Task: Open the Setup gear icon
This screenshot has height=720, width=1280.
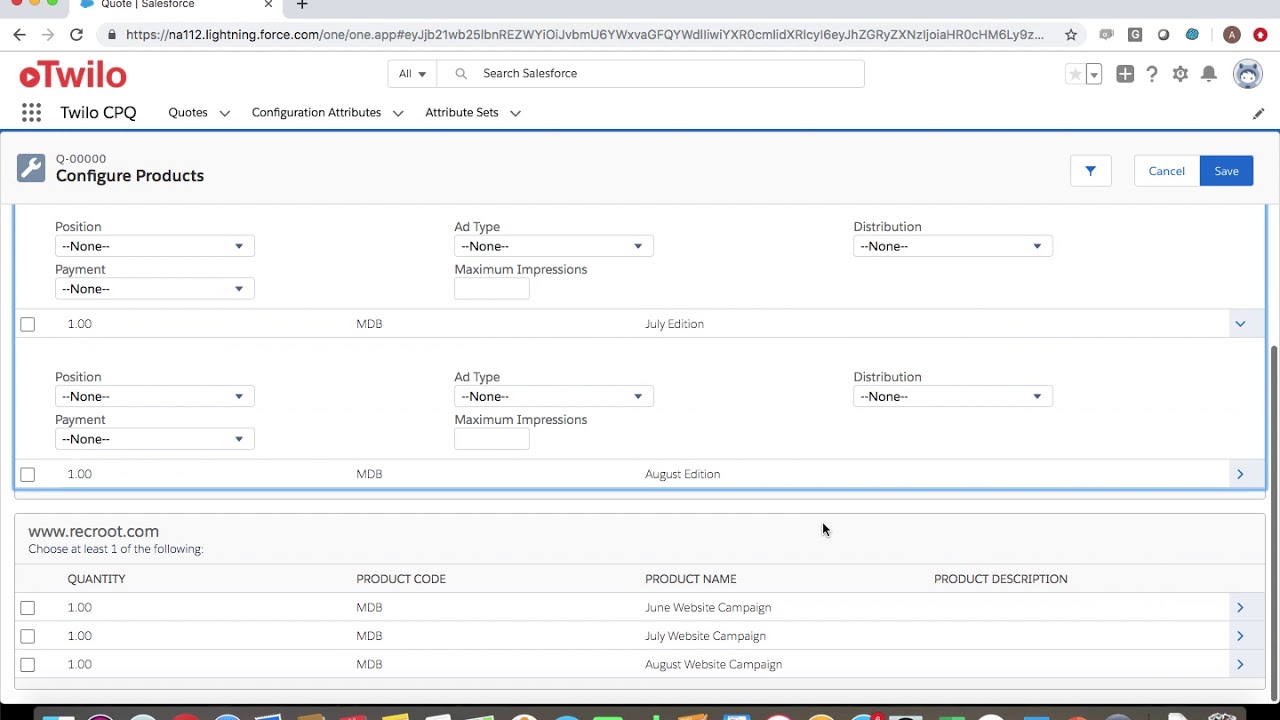Action: 1180,74
